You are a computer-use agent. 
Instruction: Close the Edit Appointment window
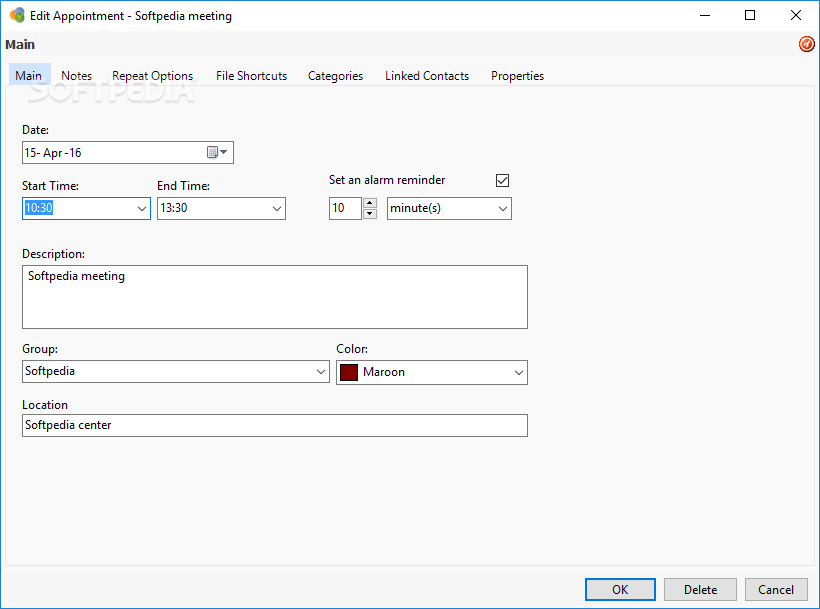(x=795, y=15)
